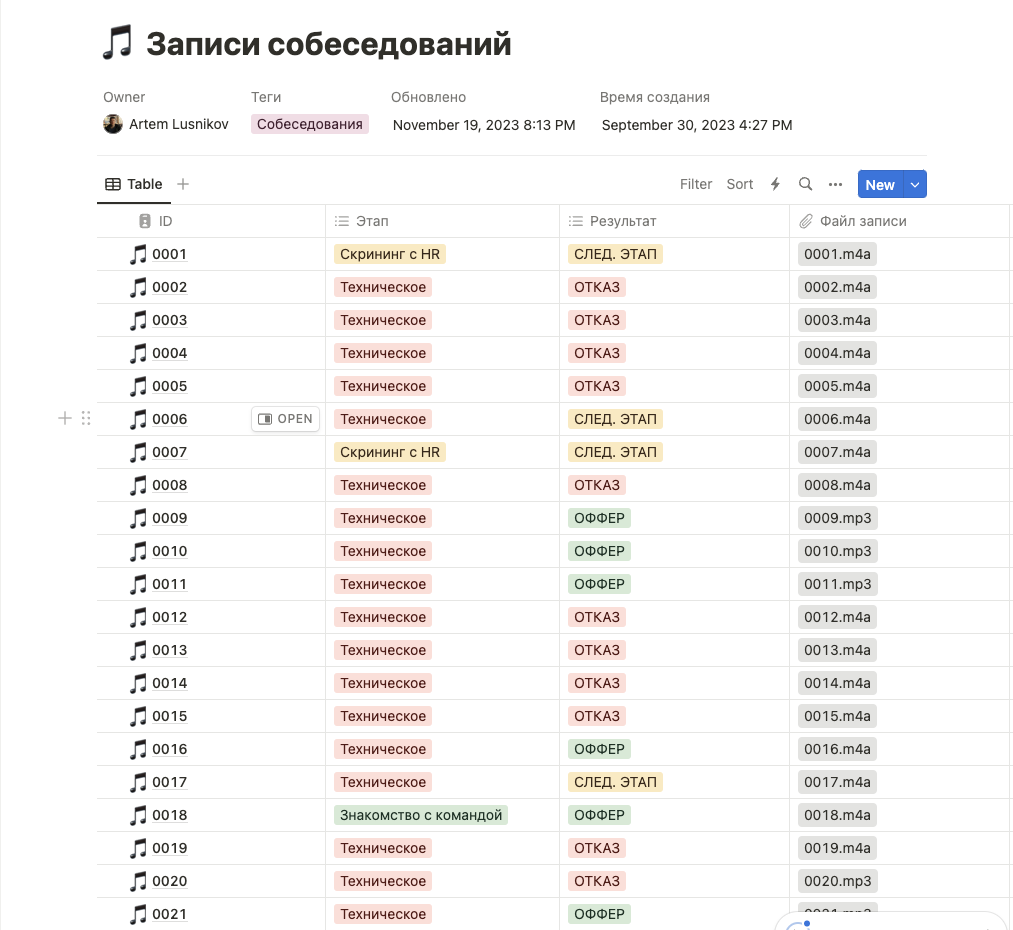Click the plus icon beside row 0006
This screenshot has width=1013, height=930.
click(65, 418)
